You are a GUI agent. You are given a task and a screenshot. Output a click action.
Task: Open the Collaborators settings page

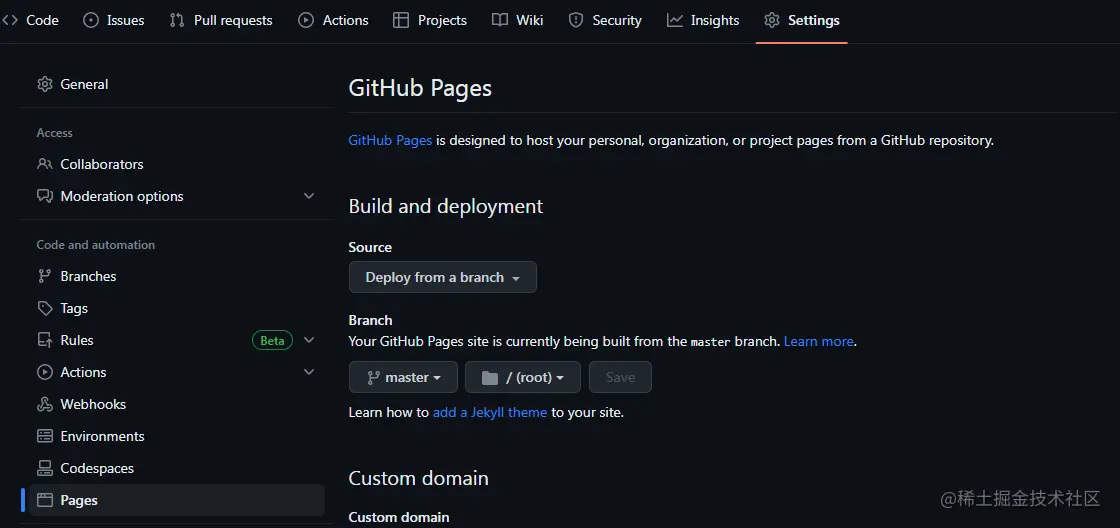(174, 164)
